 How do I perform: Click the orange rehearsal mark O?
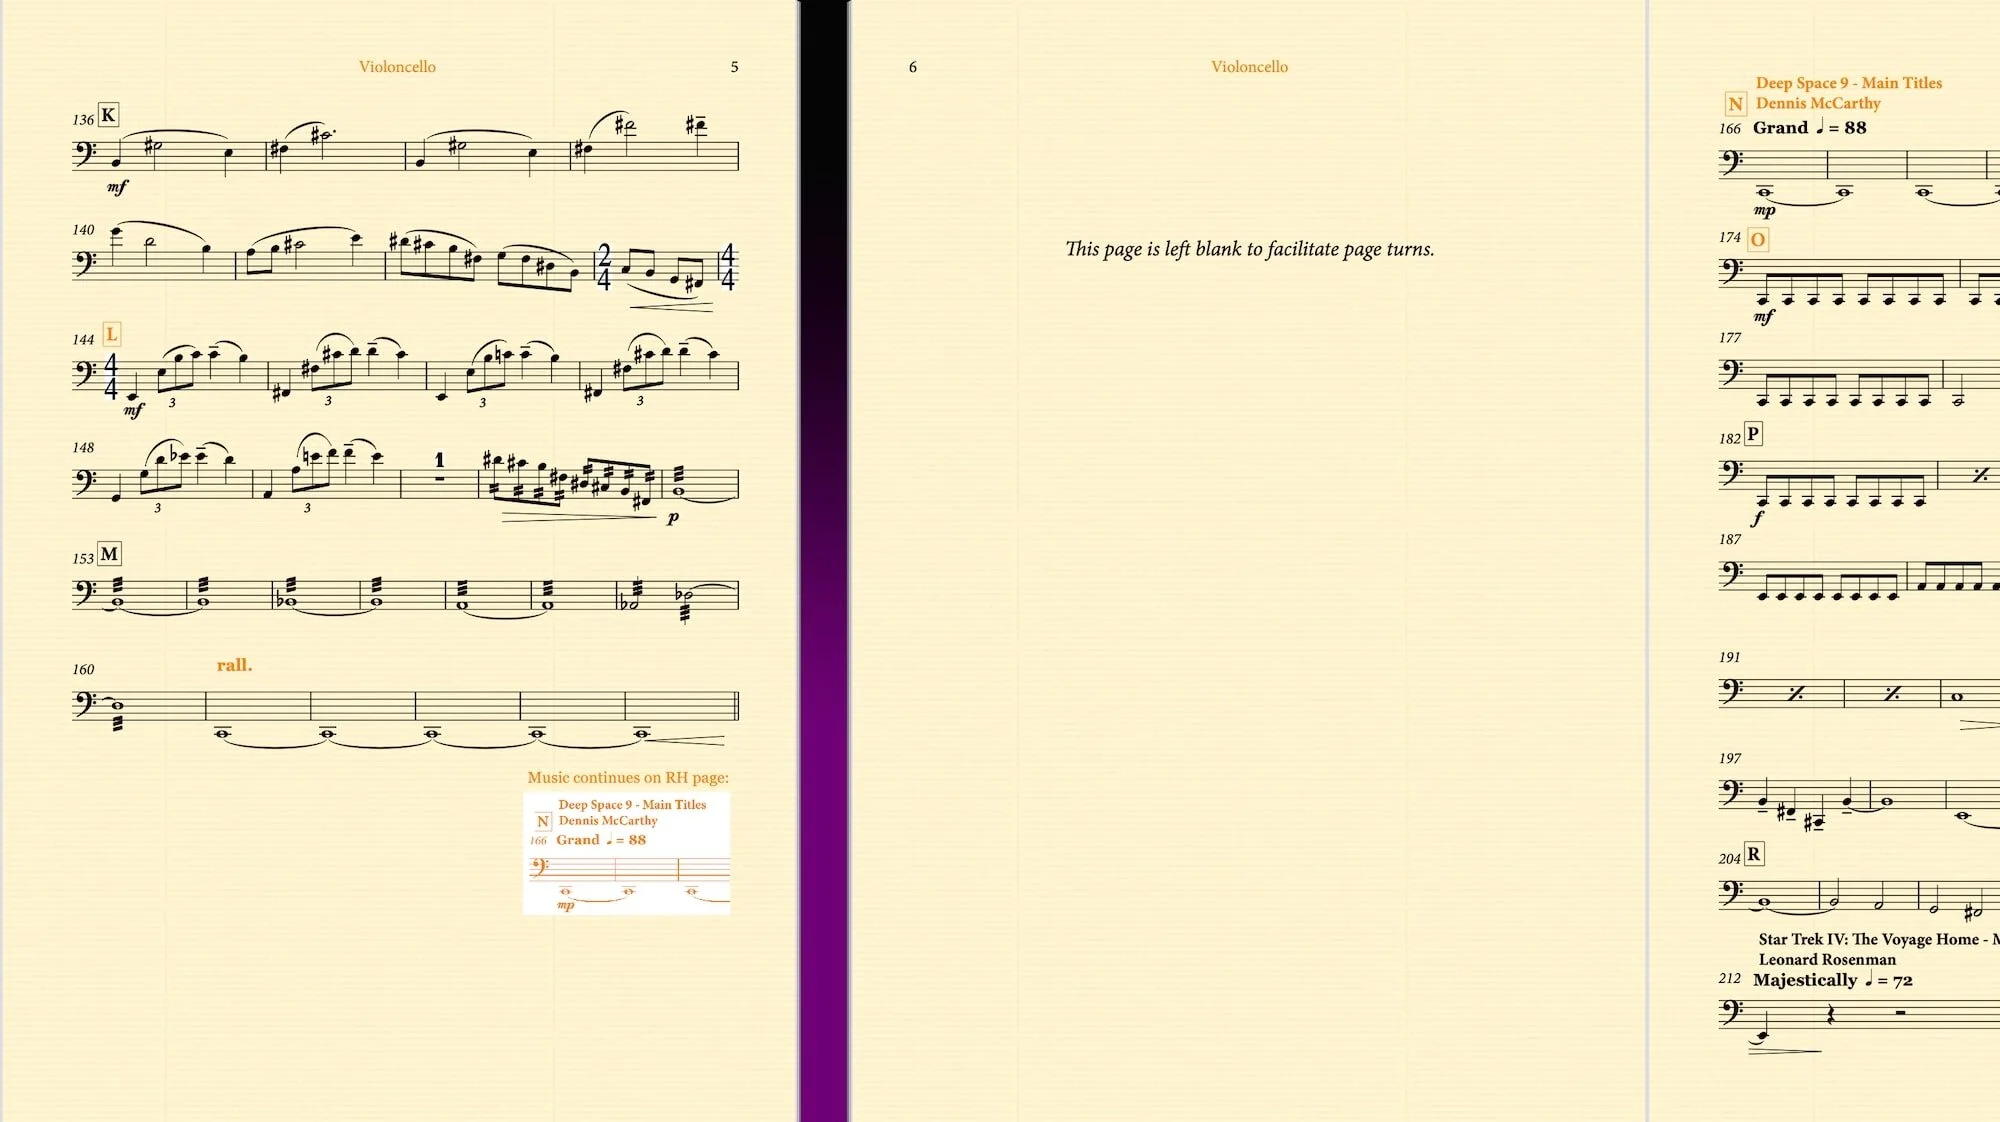[x=1757, y=240]
